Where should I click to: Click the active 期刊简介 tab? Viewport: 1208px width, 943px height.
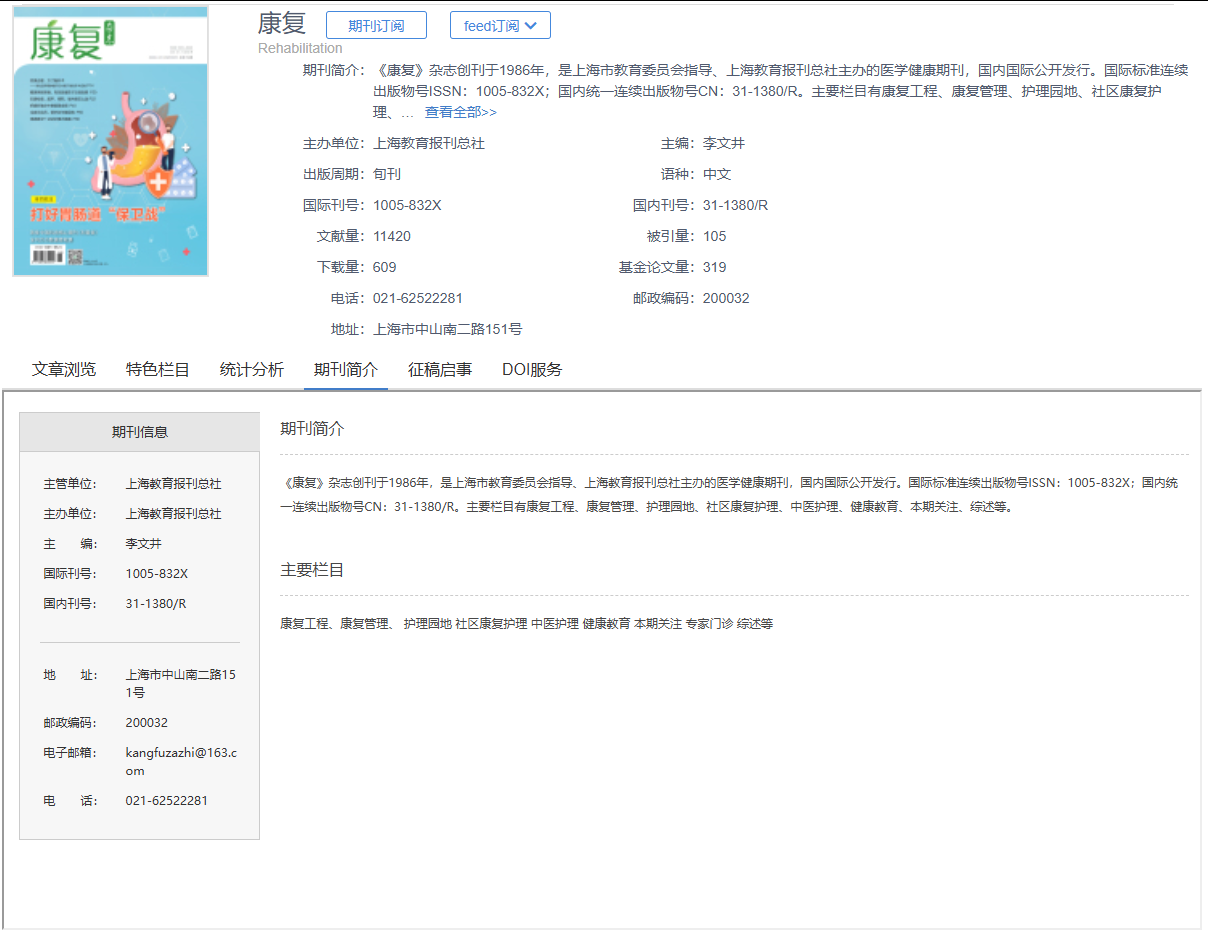pyautogui.click(x=345, y=368)
